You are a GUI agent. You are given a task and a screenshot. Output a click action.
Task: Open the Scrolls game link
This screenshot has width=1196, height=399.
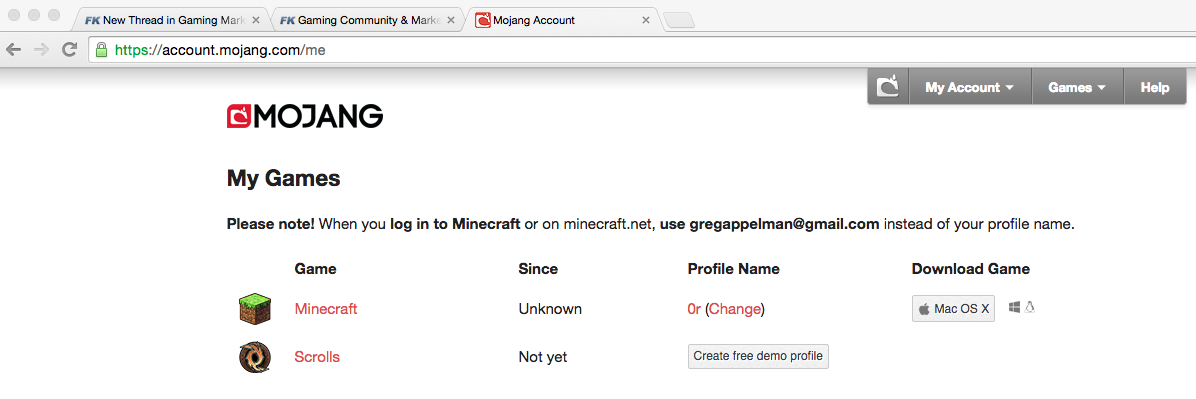pos(317,357)
